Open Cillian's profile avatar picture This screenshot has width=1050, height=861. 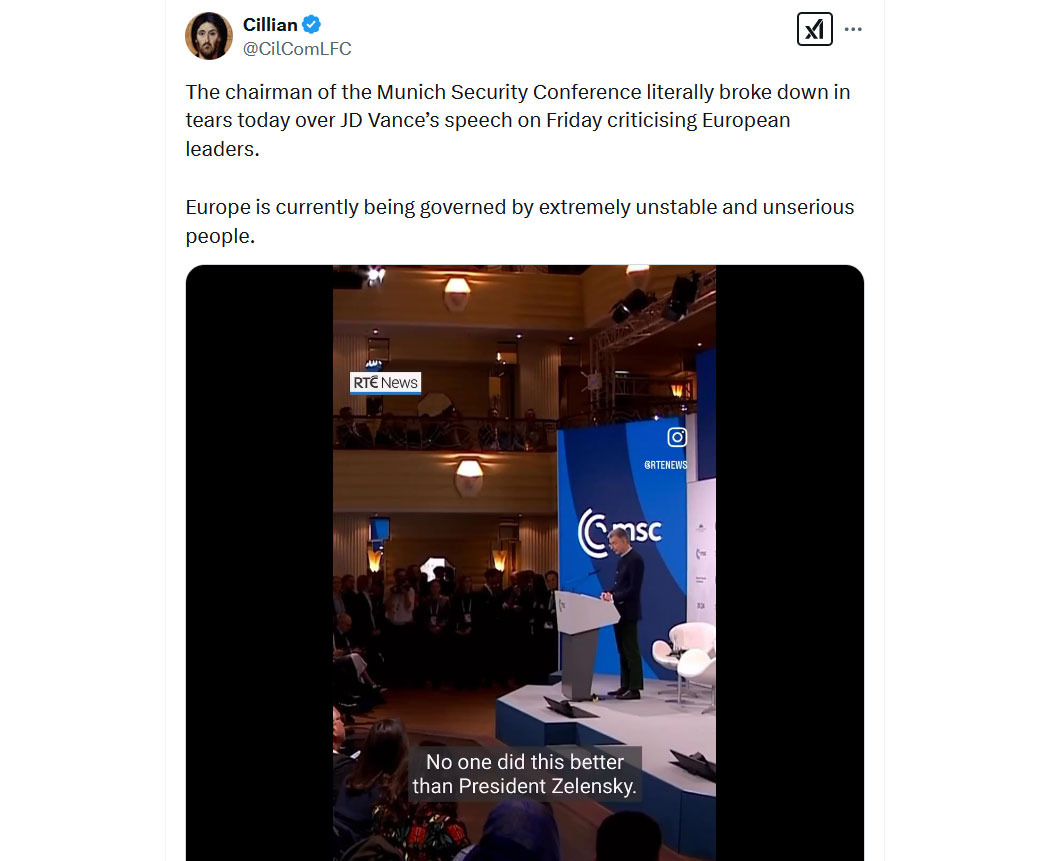(209, 35)
